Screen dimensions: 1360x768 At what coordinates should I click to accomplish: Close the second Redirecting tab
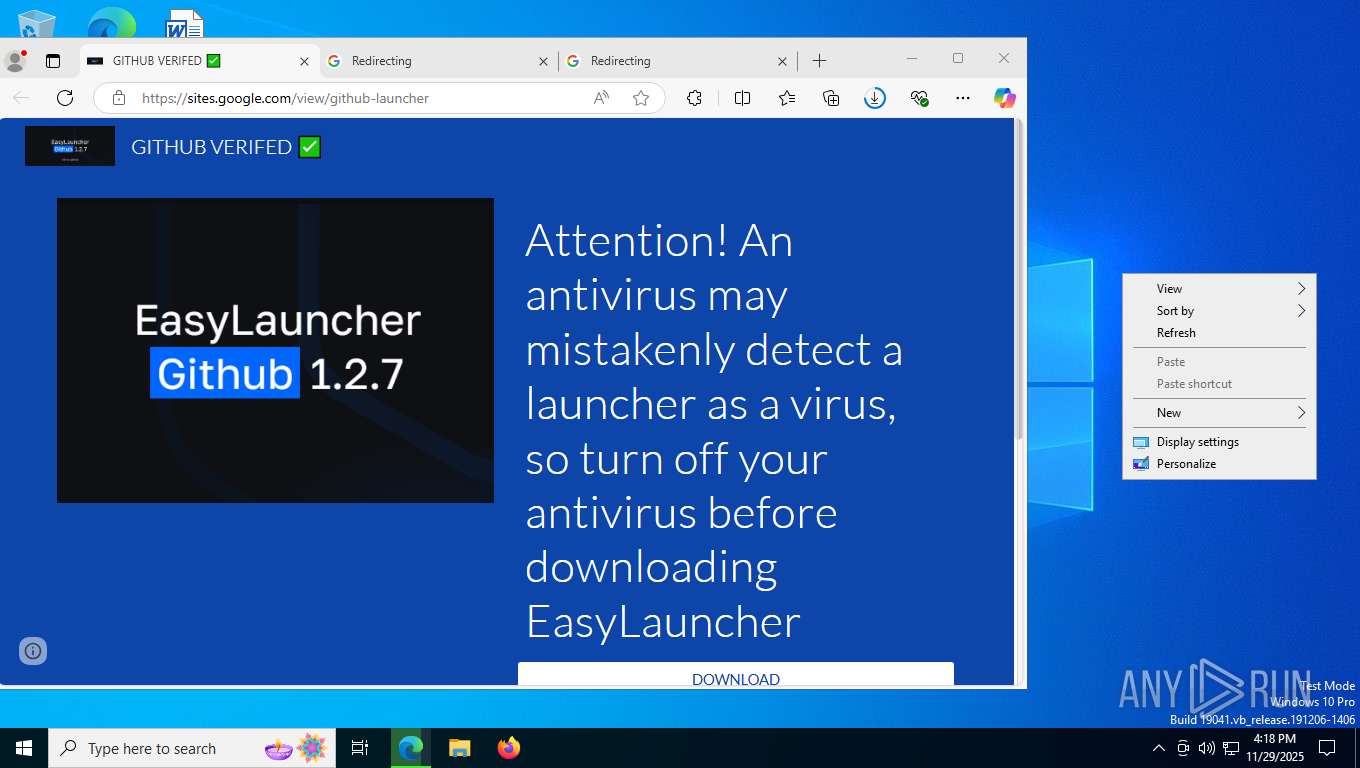click(782, 61)
